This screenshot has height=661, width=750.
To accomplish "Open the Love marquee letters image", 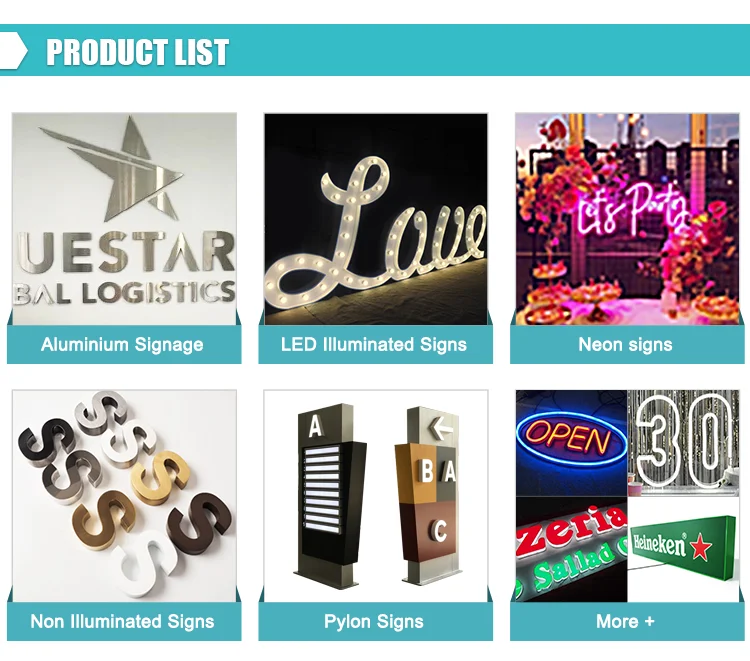I will coord(376,219).
